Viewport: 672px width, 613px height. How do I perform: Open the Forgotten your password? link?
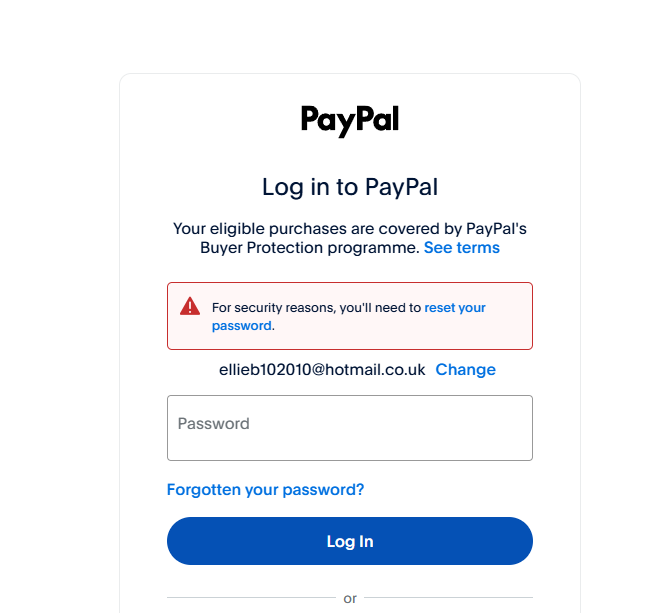point(265,490)
